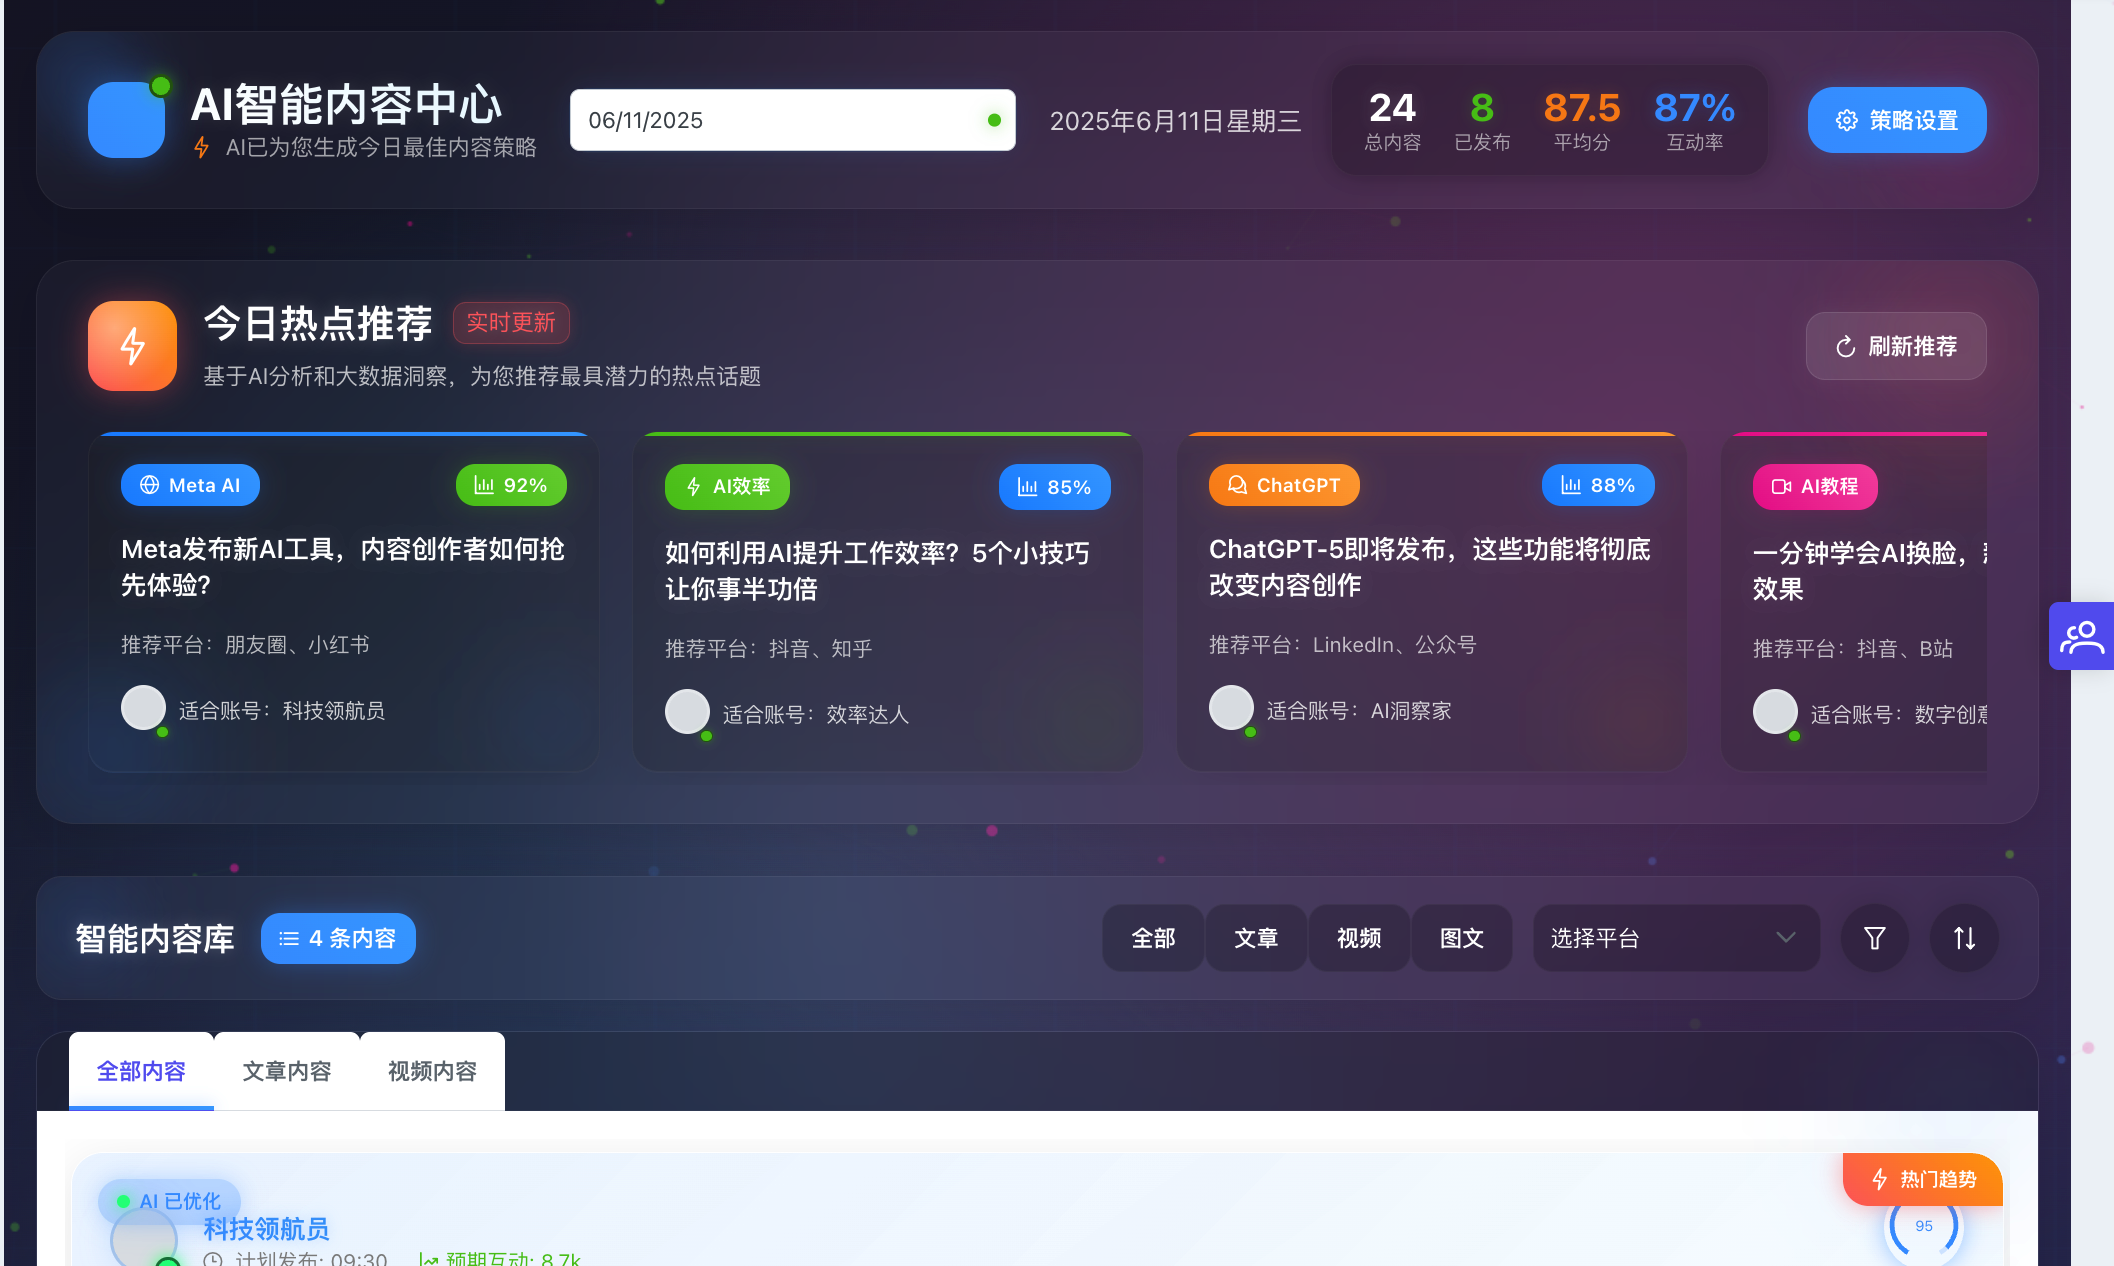The image size is (2114, 1266).
Task: Click the AI 已优化 badge
Action: tap(168, 1201)
